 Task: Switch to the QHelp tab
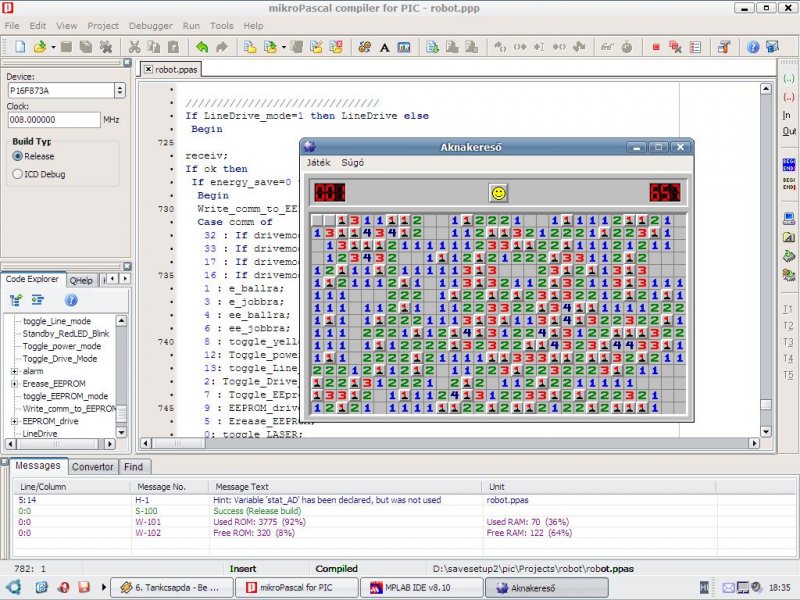tap(81, 280)
